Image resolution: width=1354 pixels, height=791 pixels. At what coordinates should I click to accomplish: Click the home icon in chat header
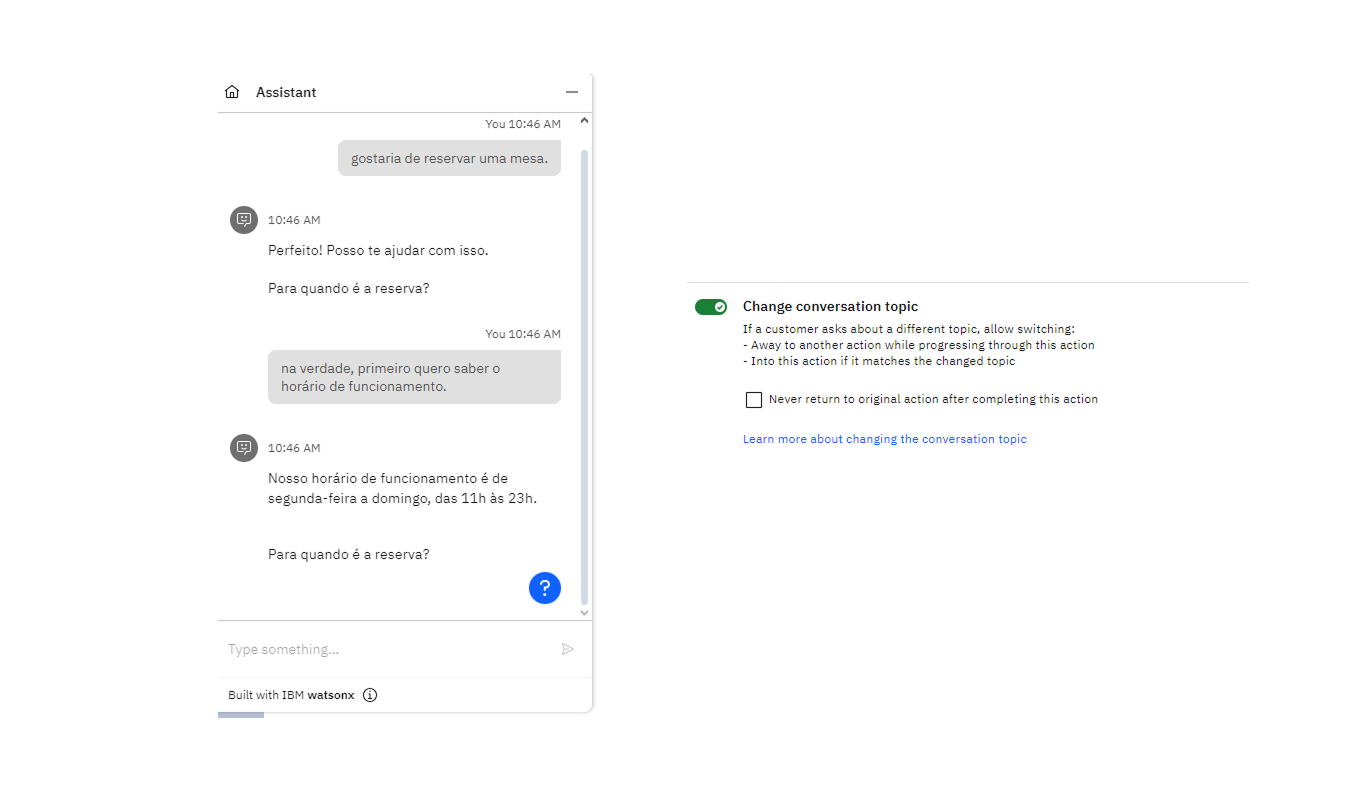(x=232, y=92)
